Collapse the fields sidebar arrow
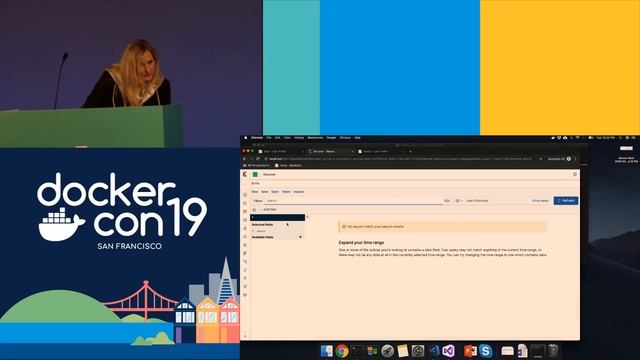This screenshot has height=360, width=640. [x=307, y=217]
